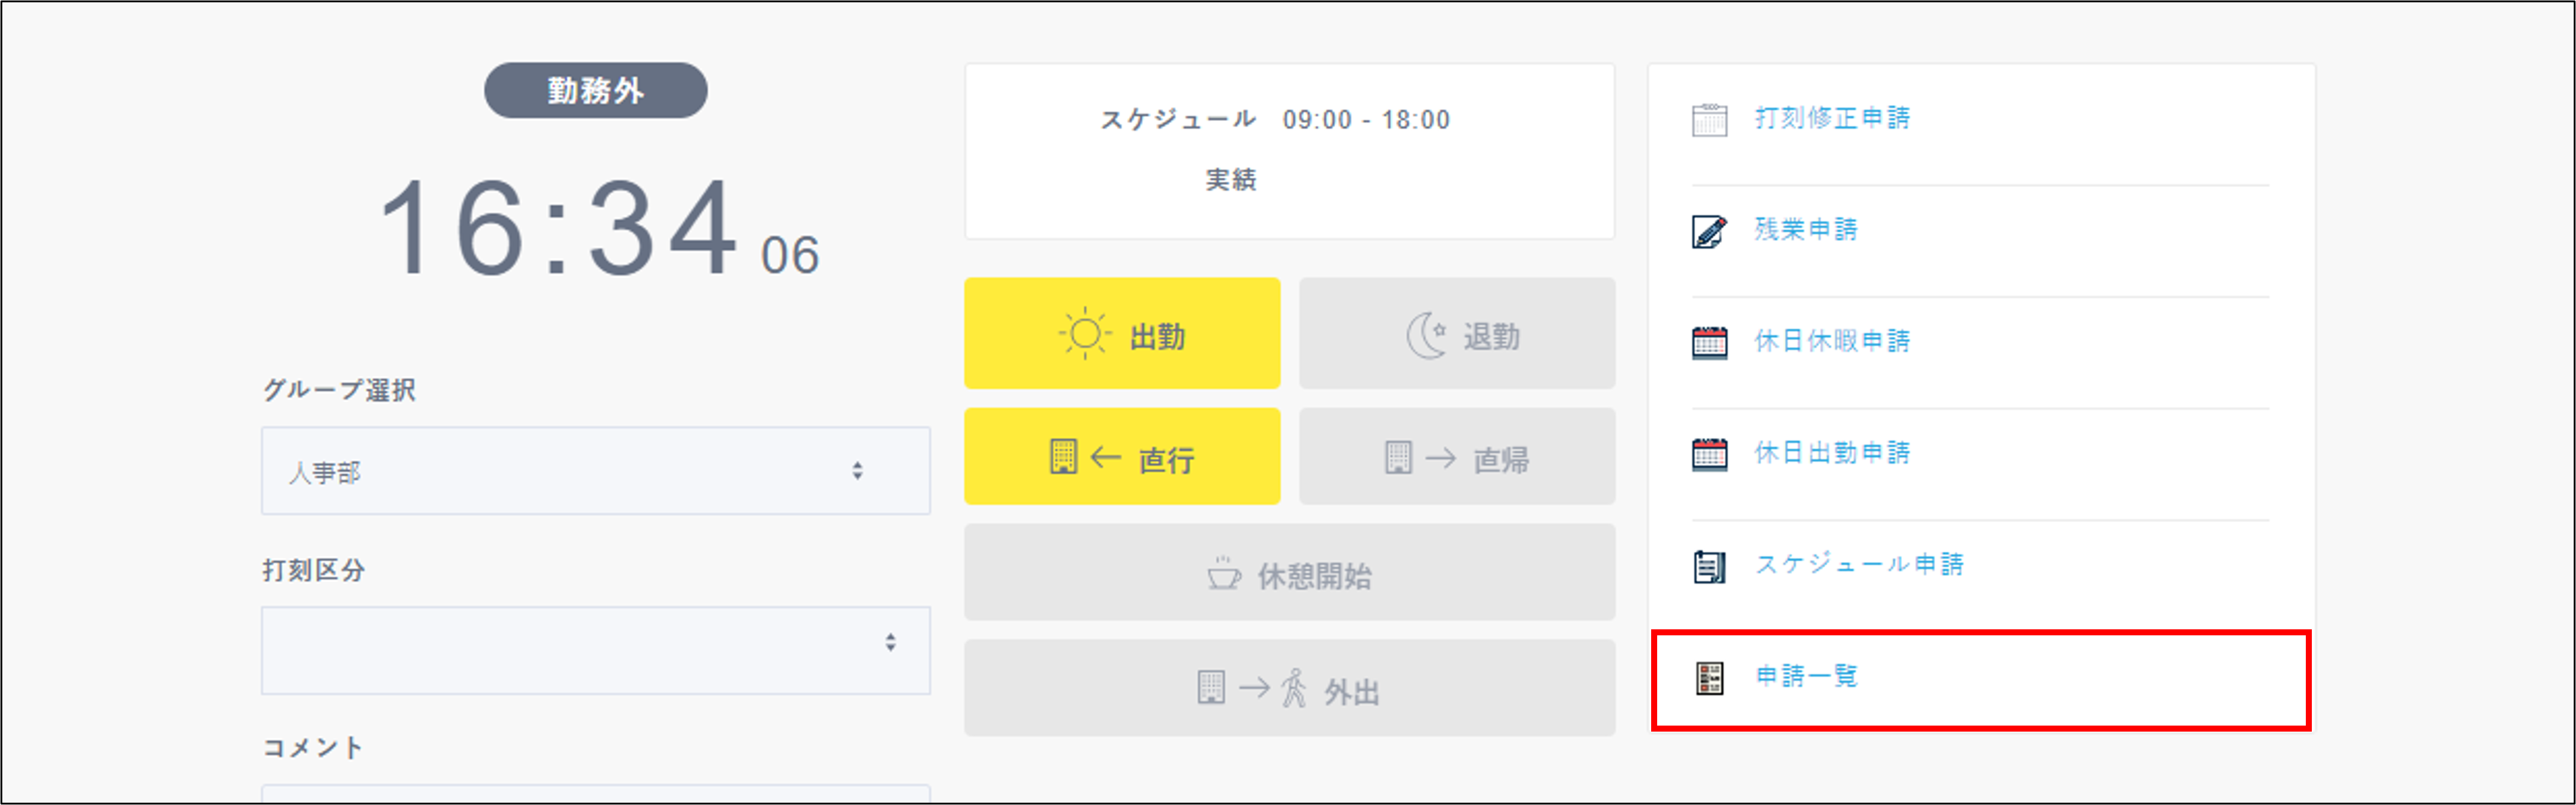2576x805 pixels.
Task: Open the グループ選択 dropdown showing 人事部
Action: pos(595,470)
